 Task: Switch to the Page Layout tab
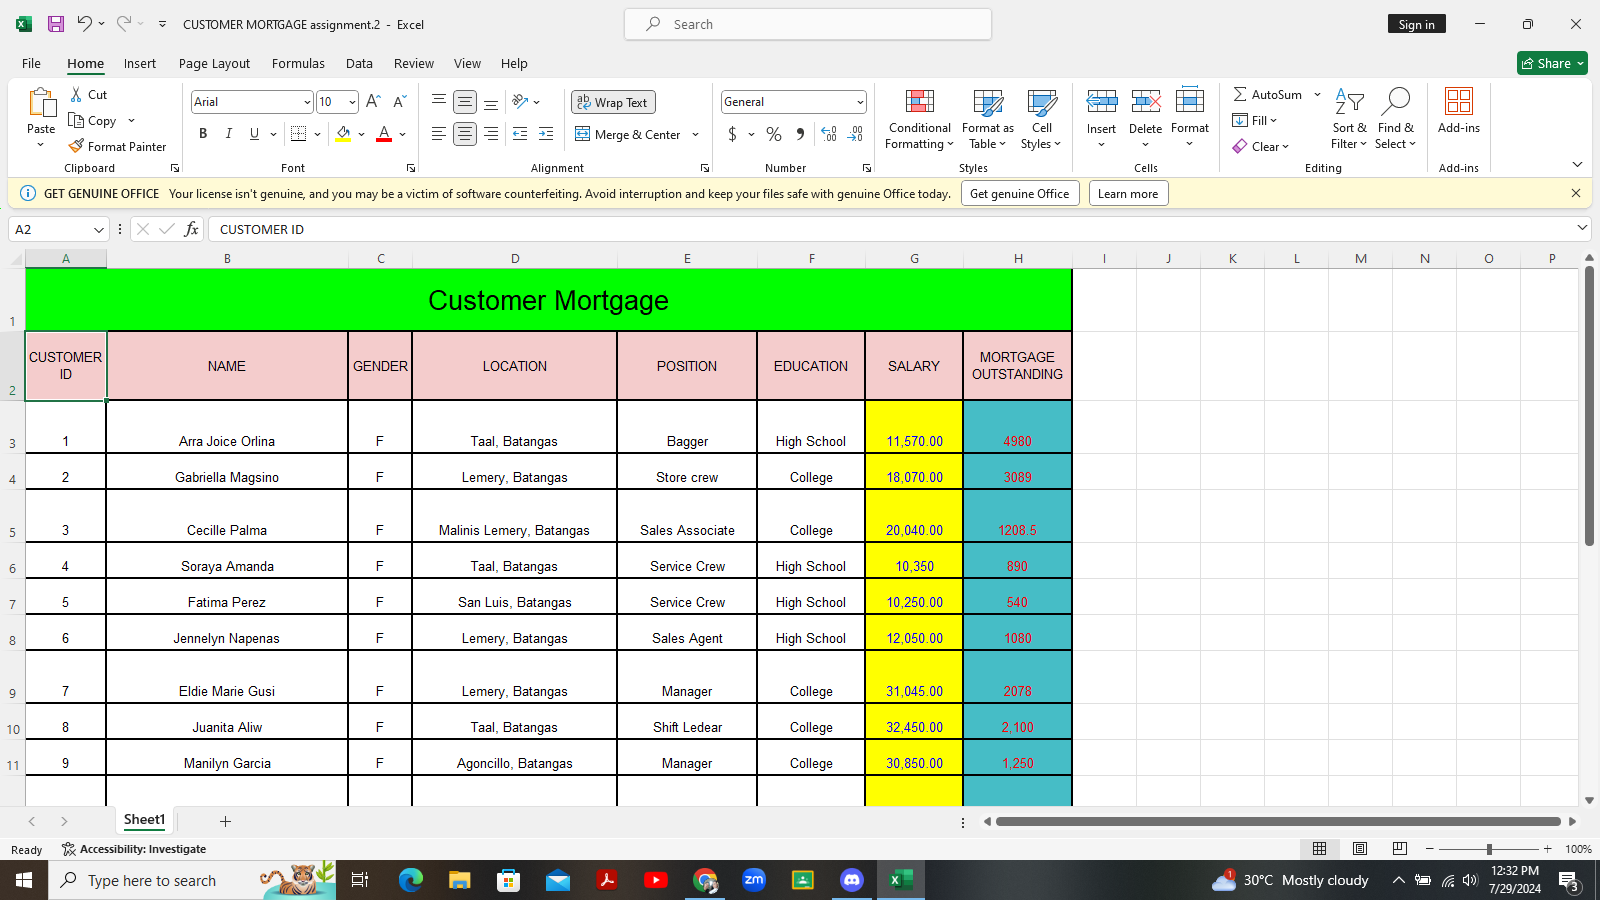[x=214, y=63]
